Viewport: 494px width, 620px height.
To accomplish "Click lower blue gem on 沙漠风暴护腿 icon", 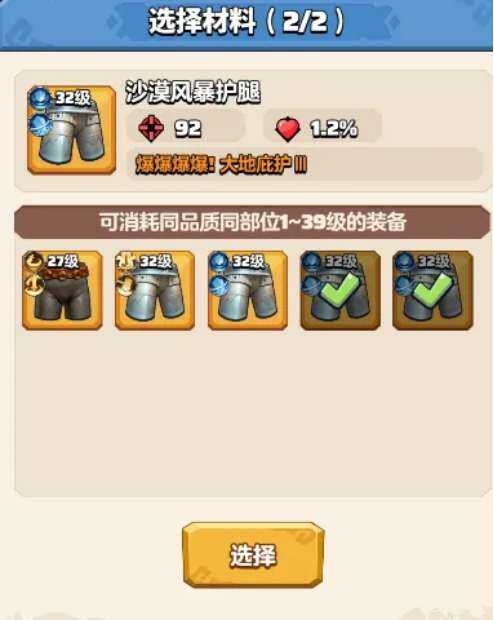I will click(41, 123).
